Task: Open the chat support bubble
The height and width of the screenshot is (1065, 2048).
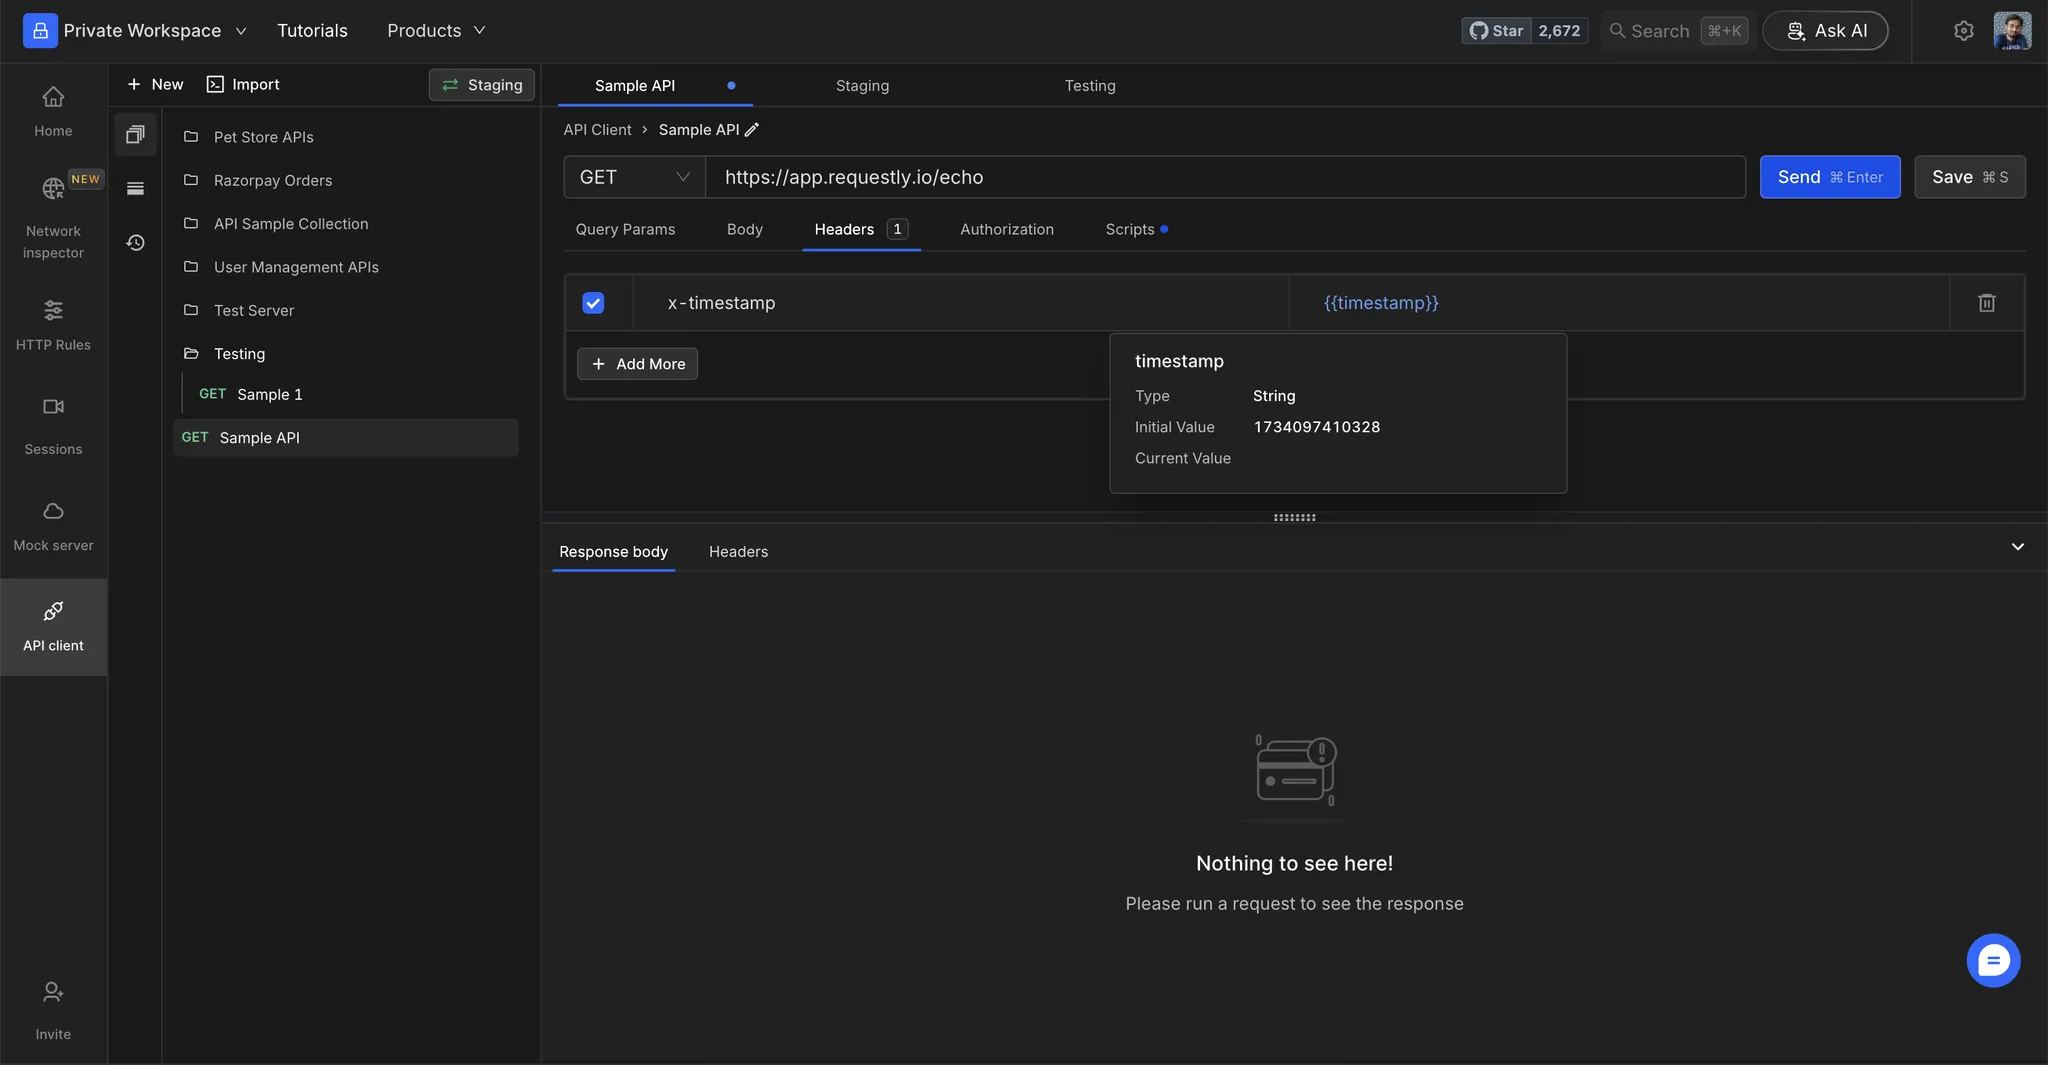Action: point(1992,960)
